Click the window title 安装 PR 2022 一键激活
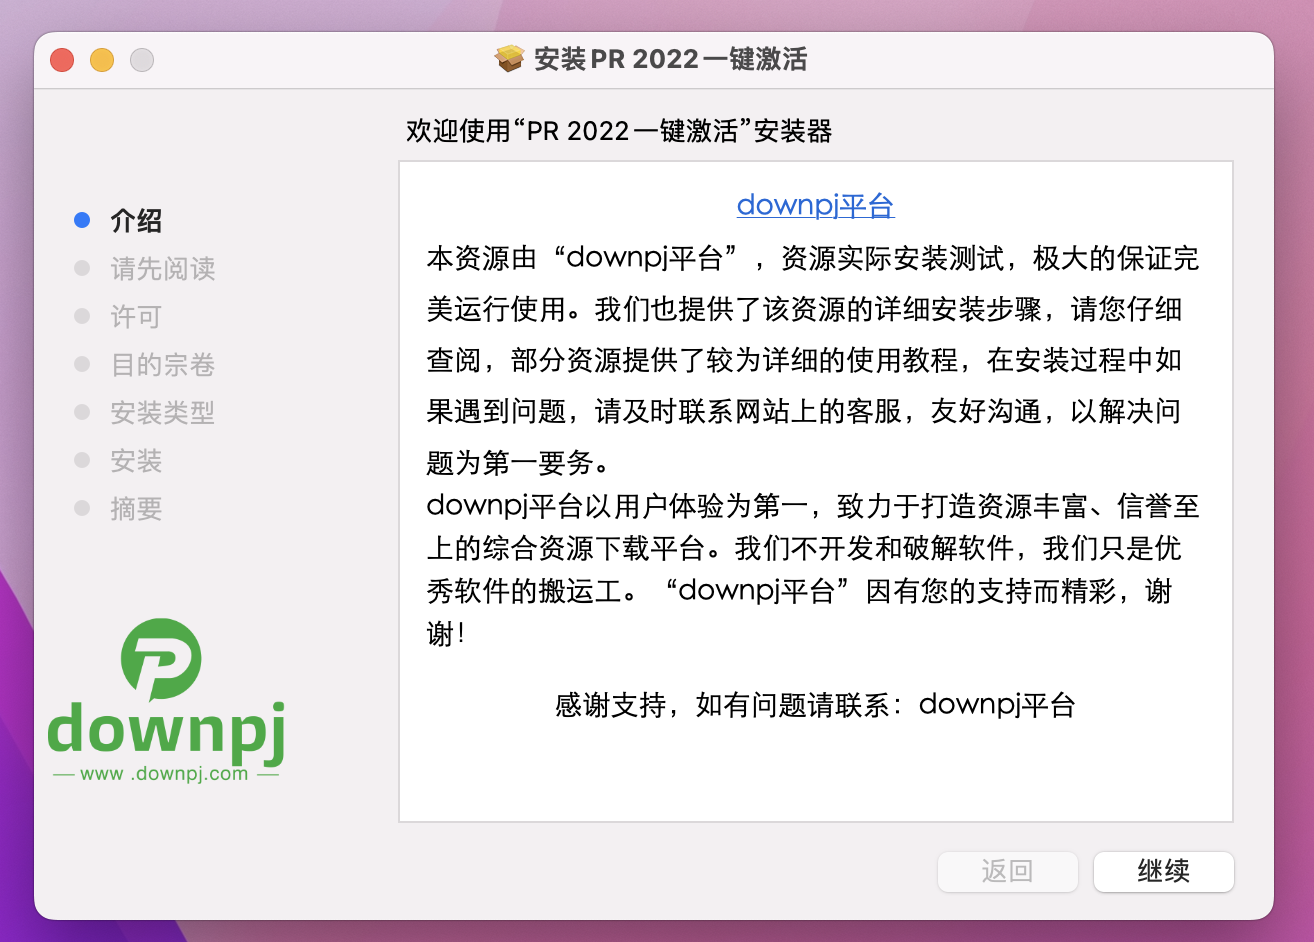 click(x=670, y=59)
